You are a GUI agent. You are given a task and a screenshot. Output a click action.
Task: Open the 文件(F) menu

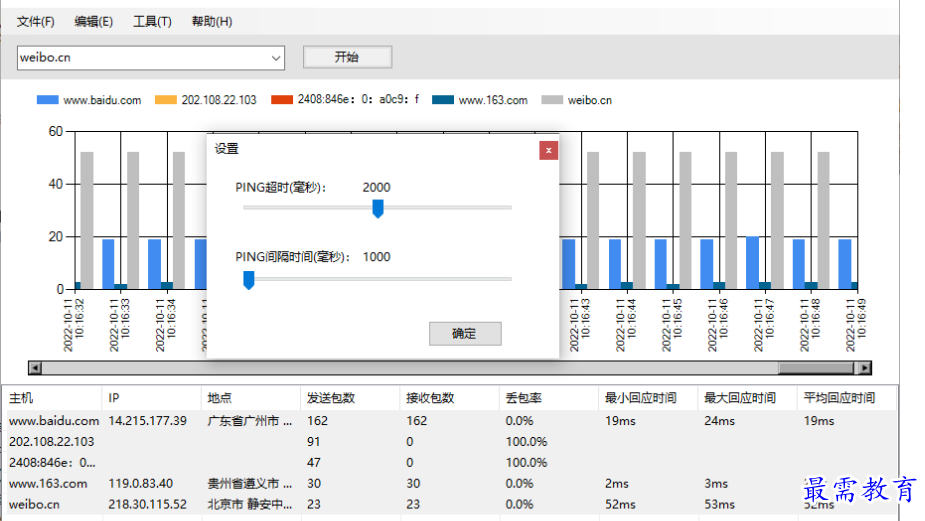(35, 22)
